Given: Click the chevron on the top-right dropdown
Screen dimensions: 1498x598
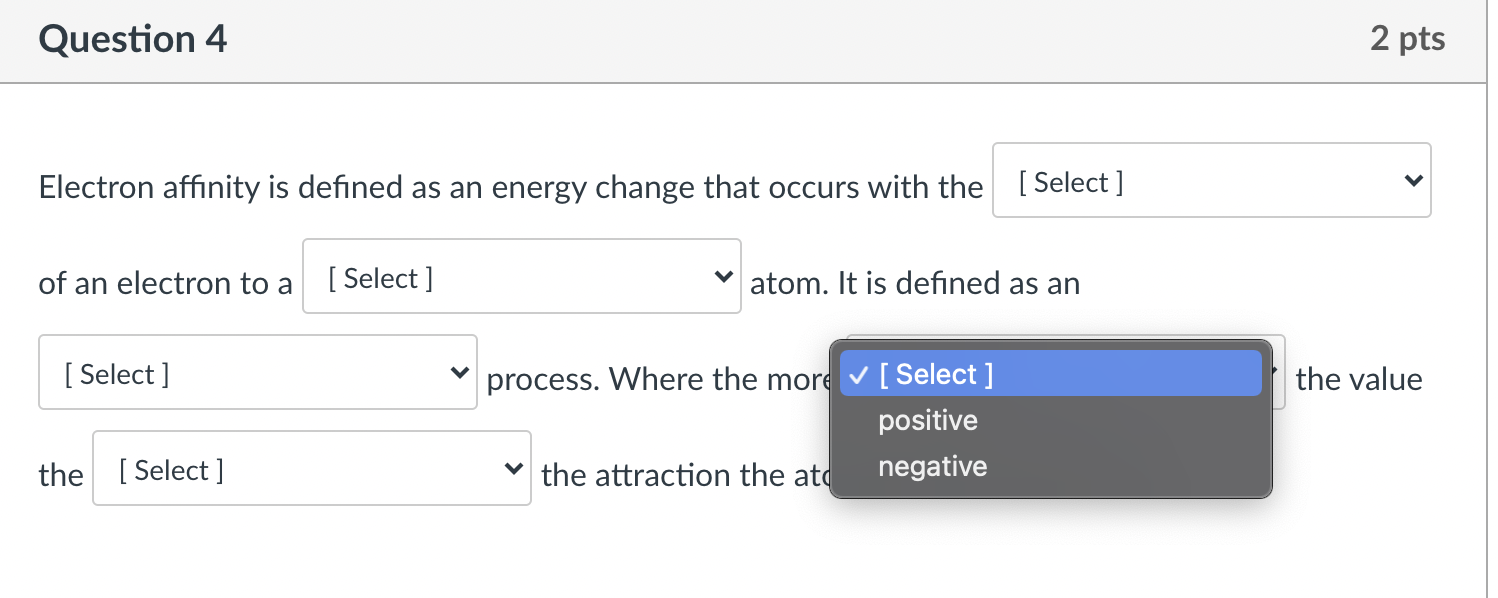Looking at the screenshot, I should tap(1413, 181).
